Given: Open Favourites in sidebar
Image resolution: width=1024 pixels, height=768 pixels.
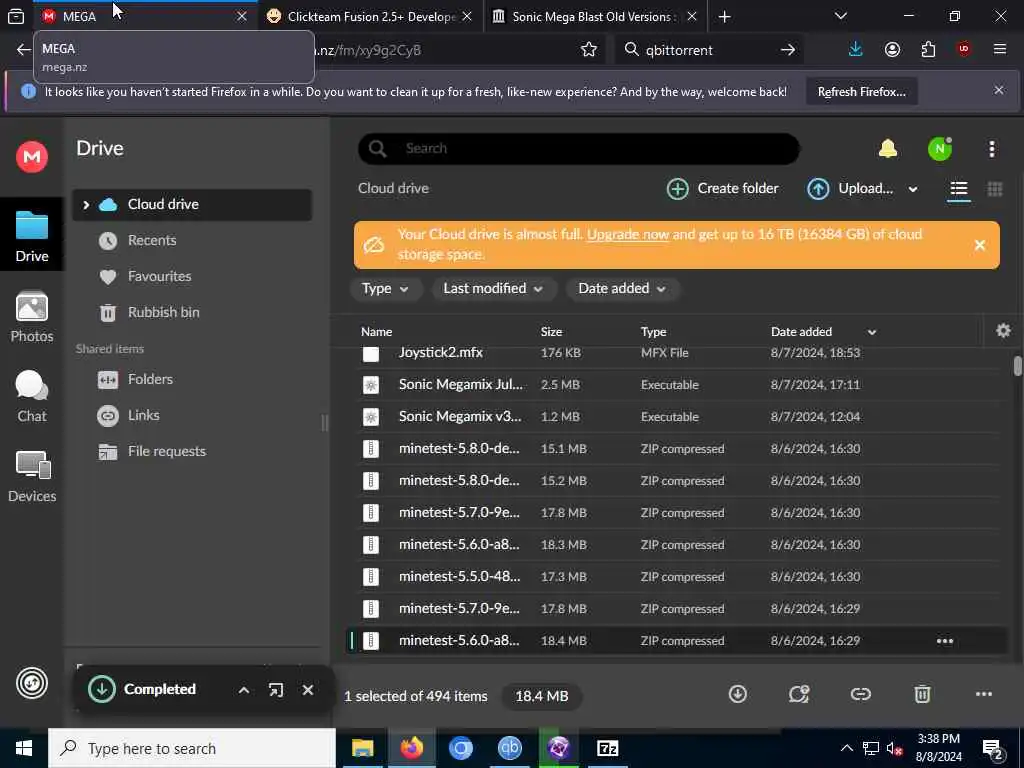Looking at the screenshot, I should pyautogui.click(x=159, y=276).
